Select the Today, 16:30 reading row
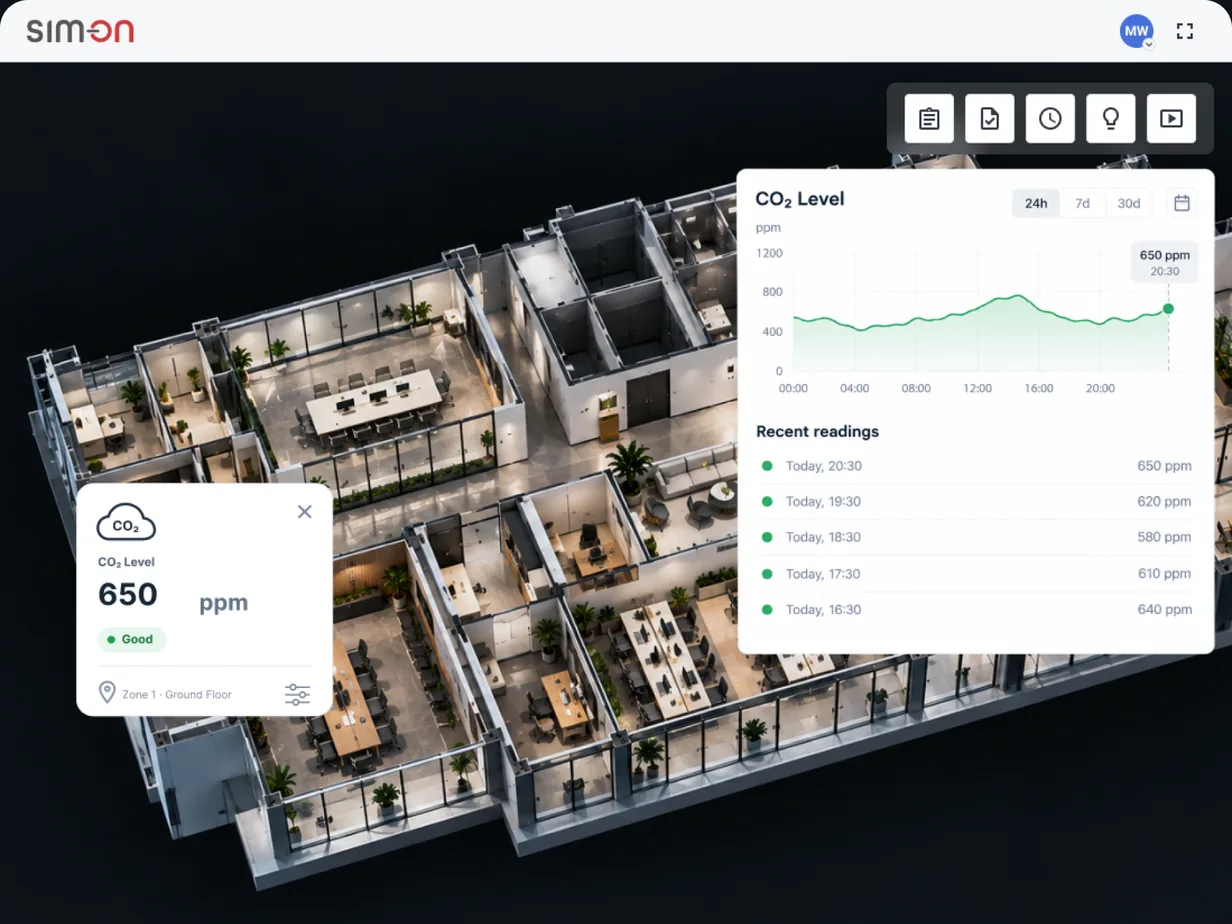Screen dimensions: 1232x924 coord(976,610)
